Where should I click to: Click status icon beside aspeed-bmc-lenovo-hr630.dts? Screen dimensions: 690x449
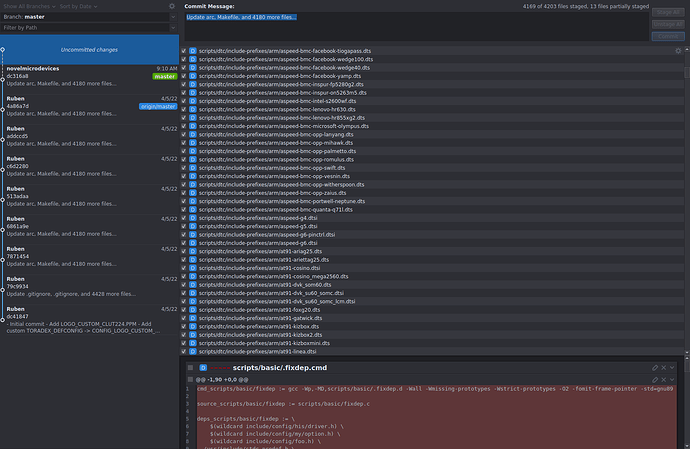click(x=193, y=110)
